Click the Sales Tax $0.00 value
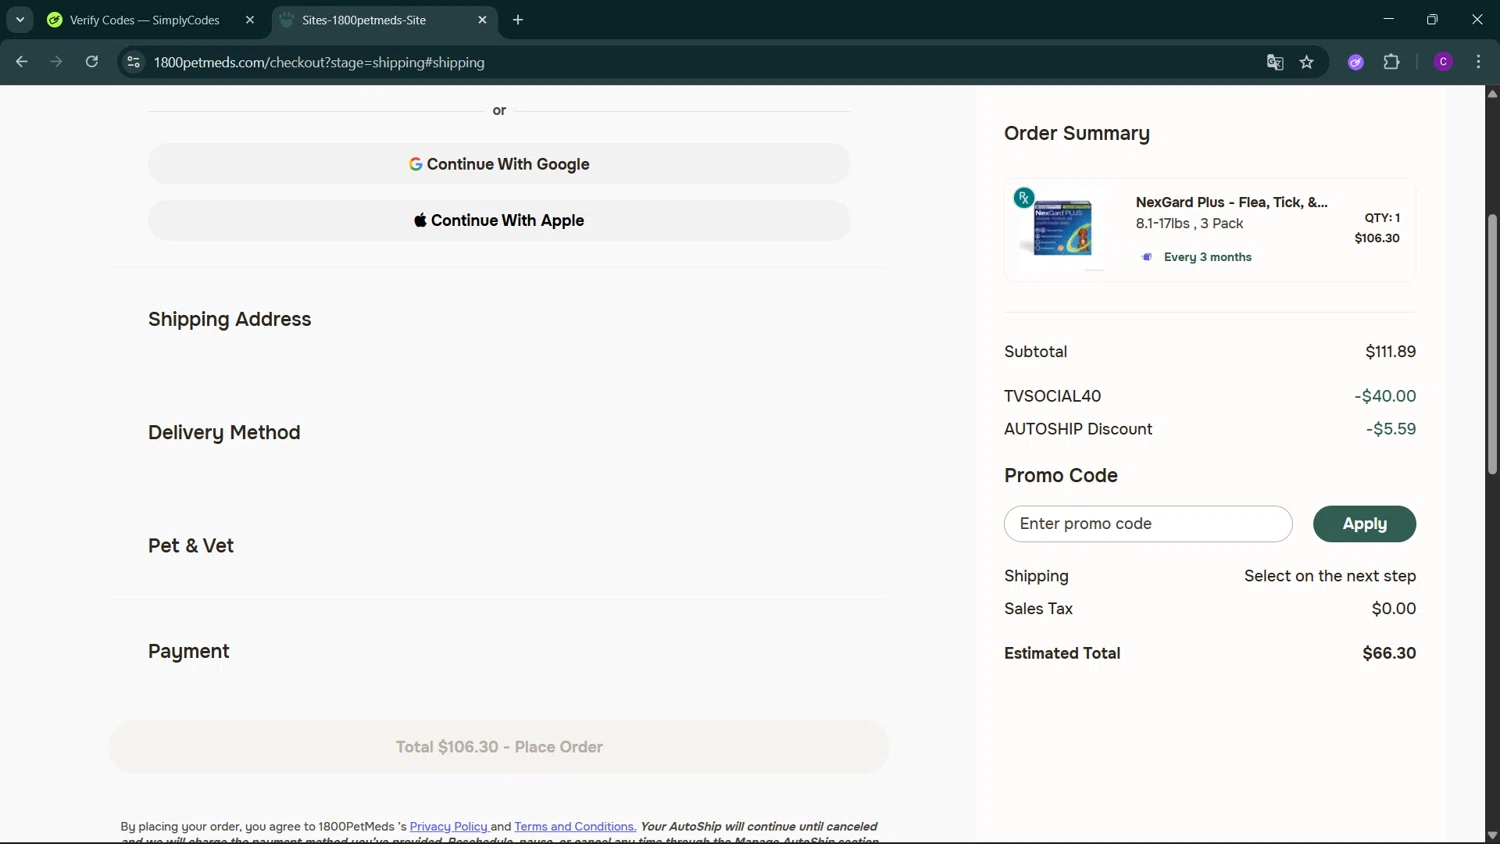Viewport: 1500px width, 844px height. [x=1394, y=609]
